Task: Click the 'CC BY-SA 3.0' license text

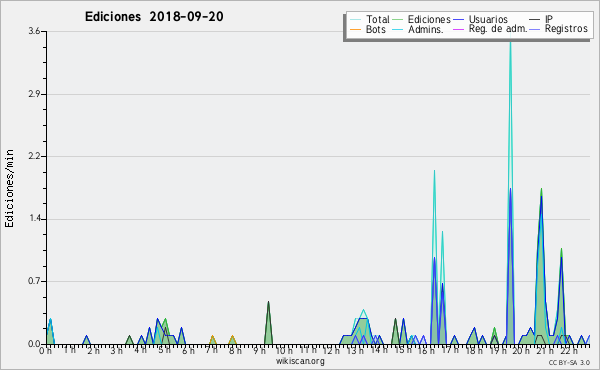Action: pyautogui.click(x=569, y=362)
